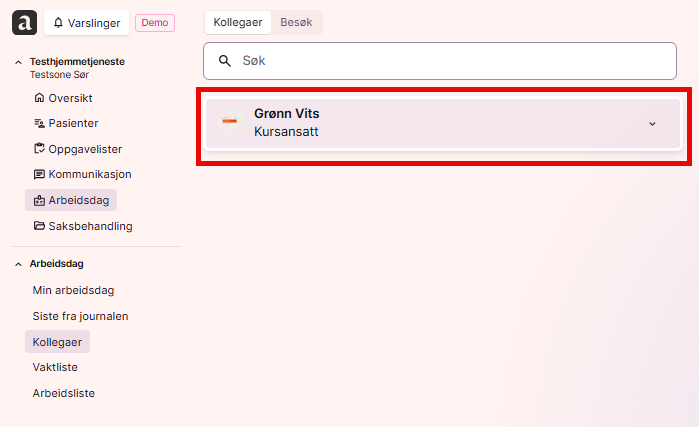
Task: Expand the Grønn Vits card chevron
Action: (x=652, y=124)
